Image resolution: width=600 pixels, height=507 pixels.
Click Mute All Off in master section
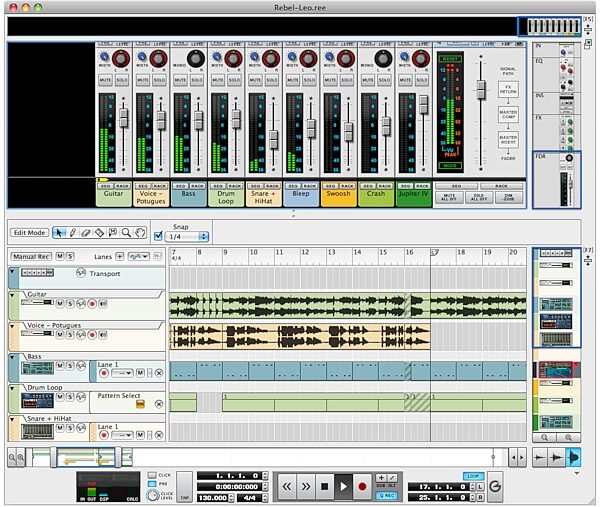click(449, 197)
